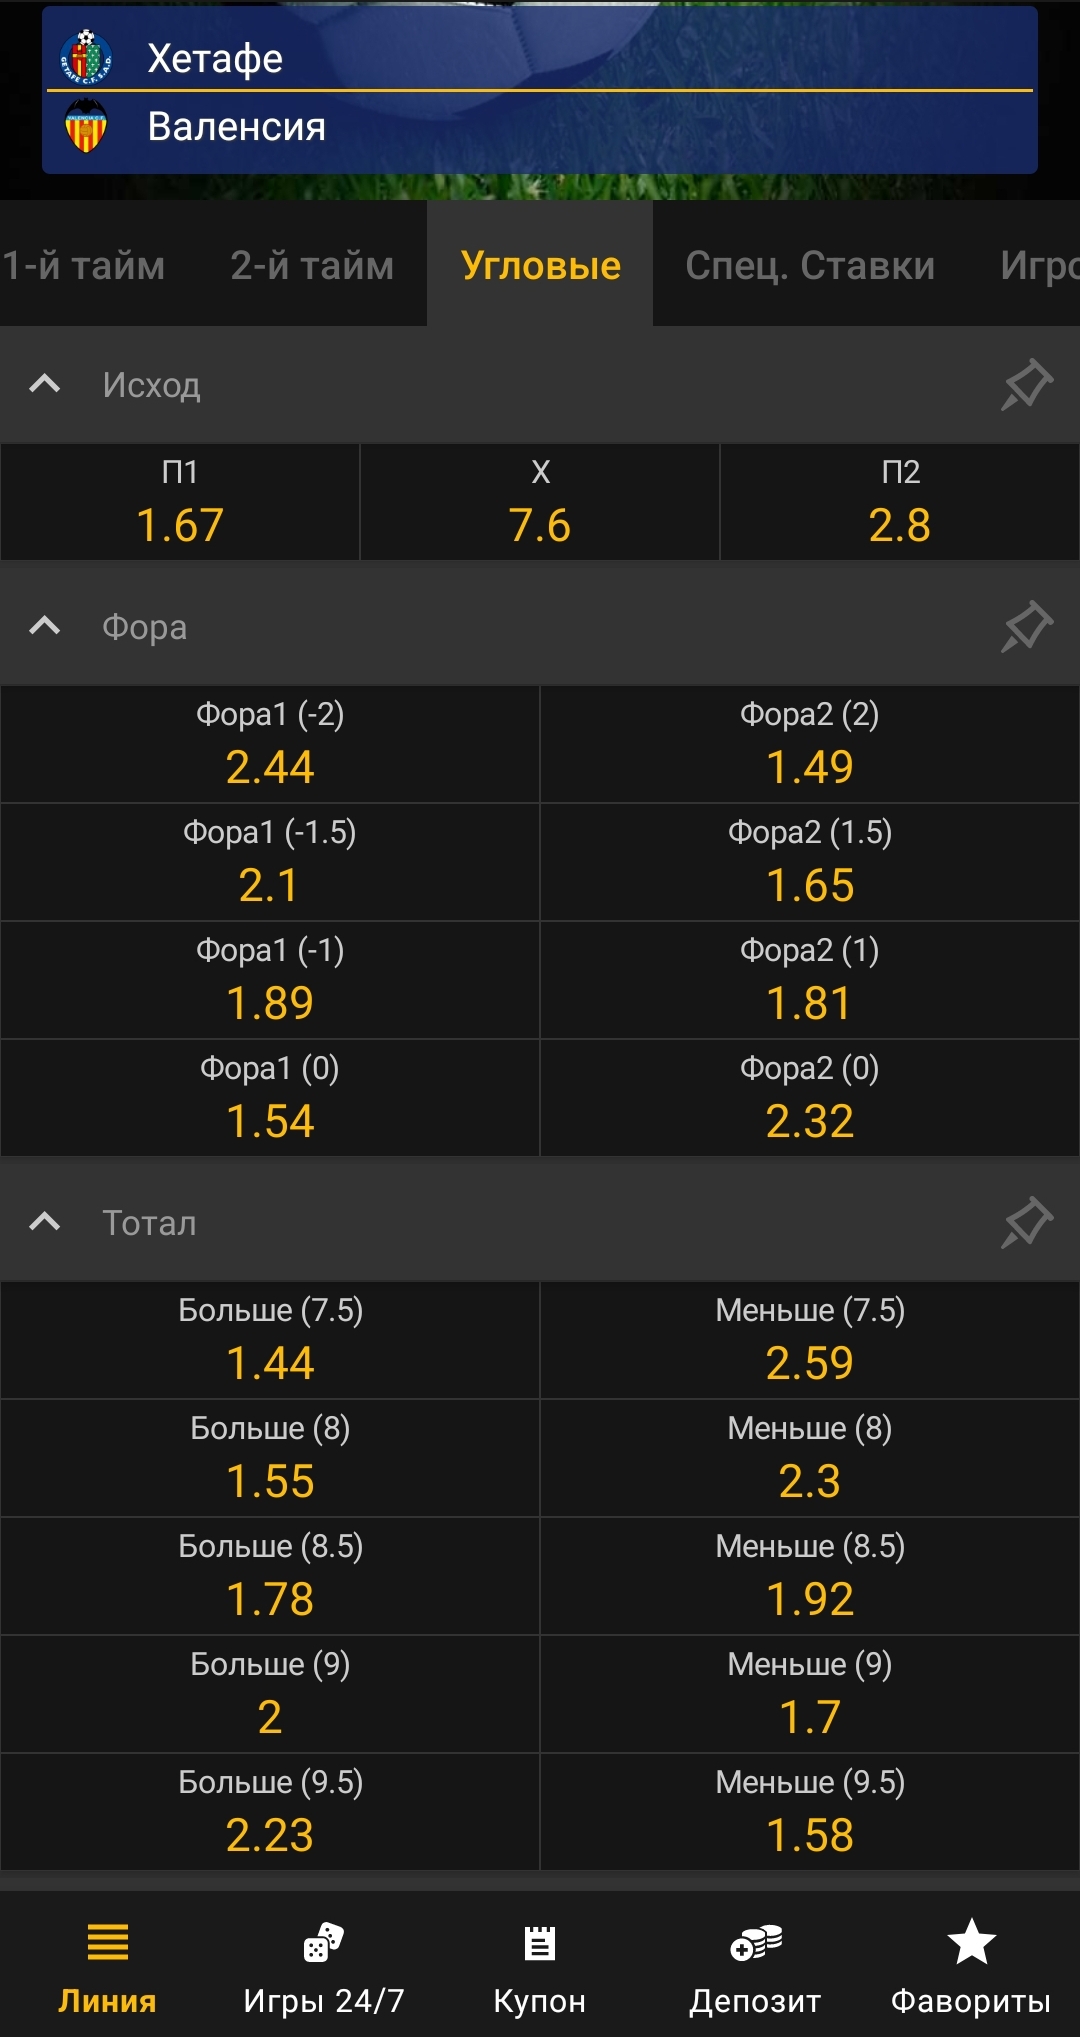Click the Хетафе team crest
The width and height of the screenshot is (1080, 2037).
point(86,56)
